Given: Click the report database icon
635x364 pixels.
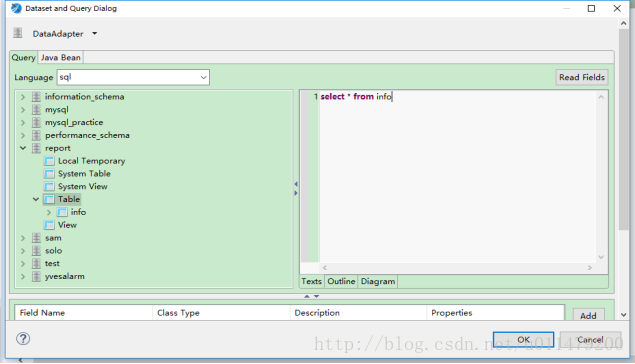Looking at the screenshot, I should (x=36, y=148).
